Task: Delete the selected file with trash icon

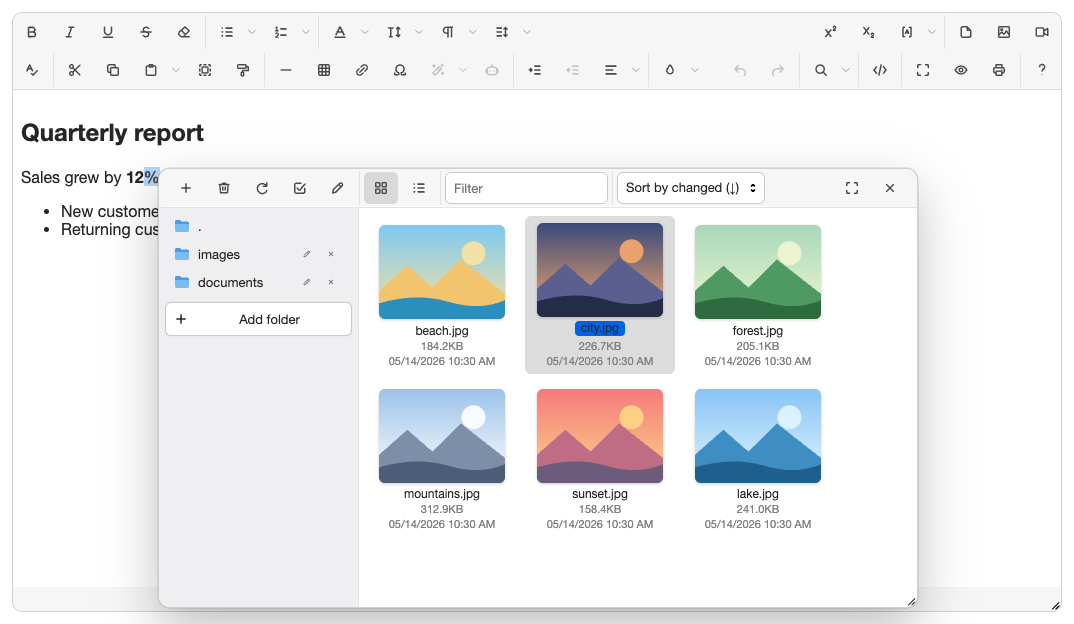Action: (224, 188)
